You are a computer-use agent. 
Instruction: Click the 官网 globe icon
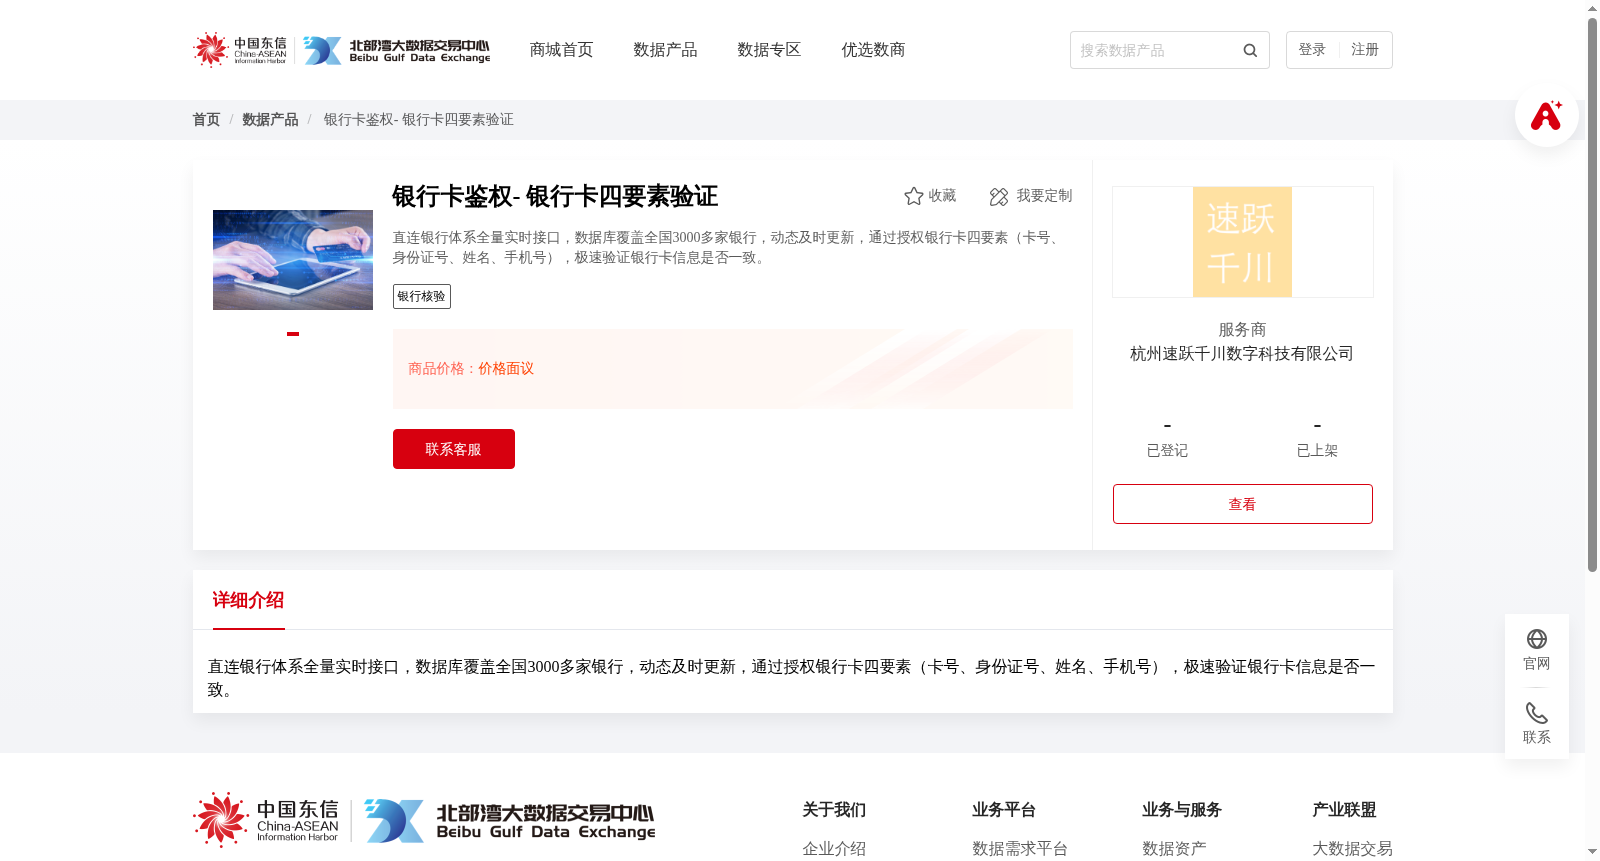[1537, 639]
